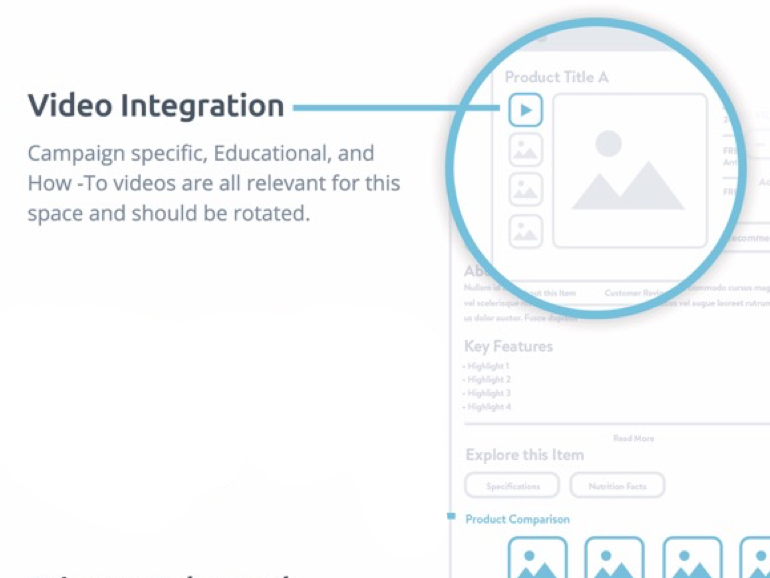
Task: Select the large main product image placeholder
Action: tap(630, 170)
